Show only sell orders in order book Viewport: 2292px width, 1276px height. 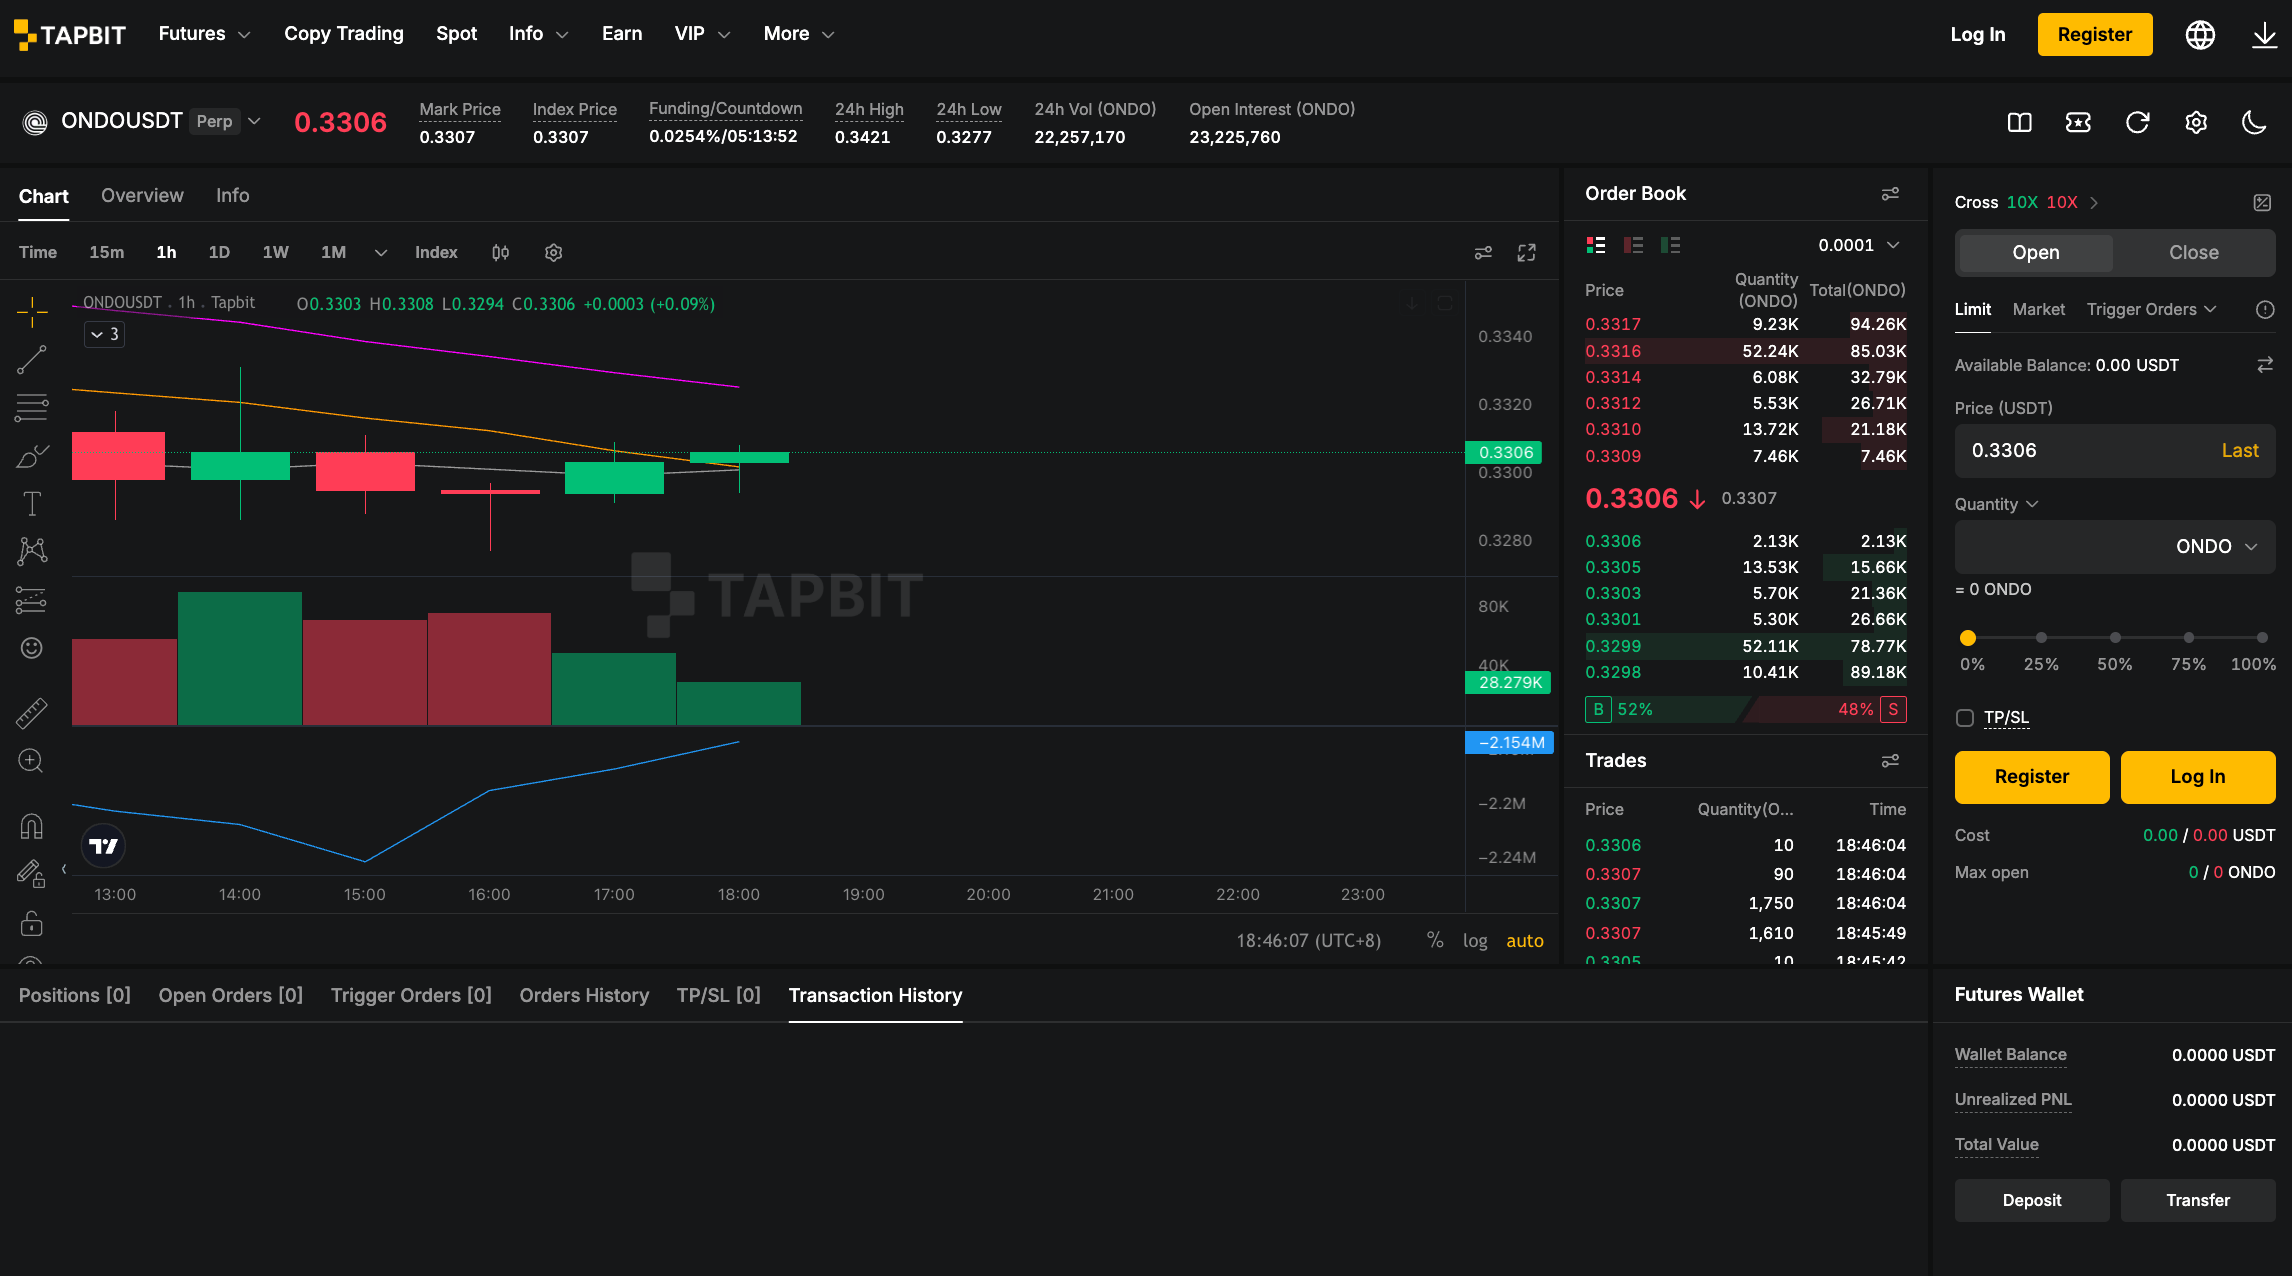[x=1633, y=245]
